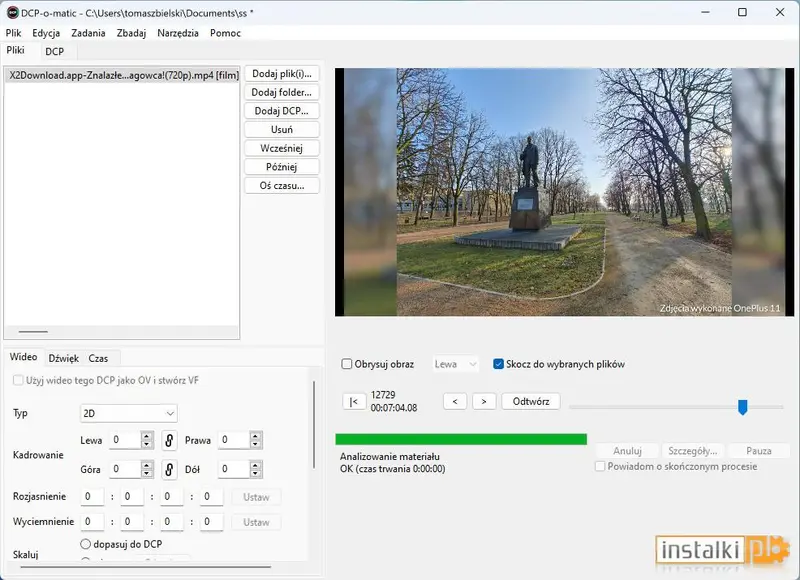Click the Dodaj plik(i)... button
Image resolution: width=800 pixels, height=580 pixels.
282,73
